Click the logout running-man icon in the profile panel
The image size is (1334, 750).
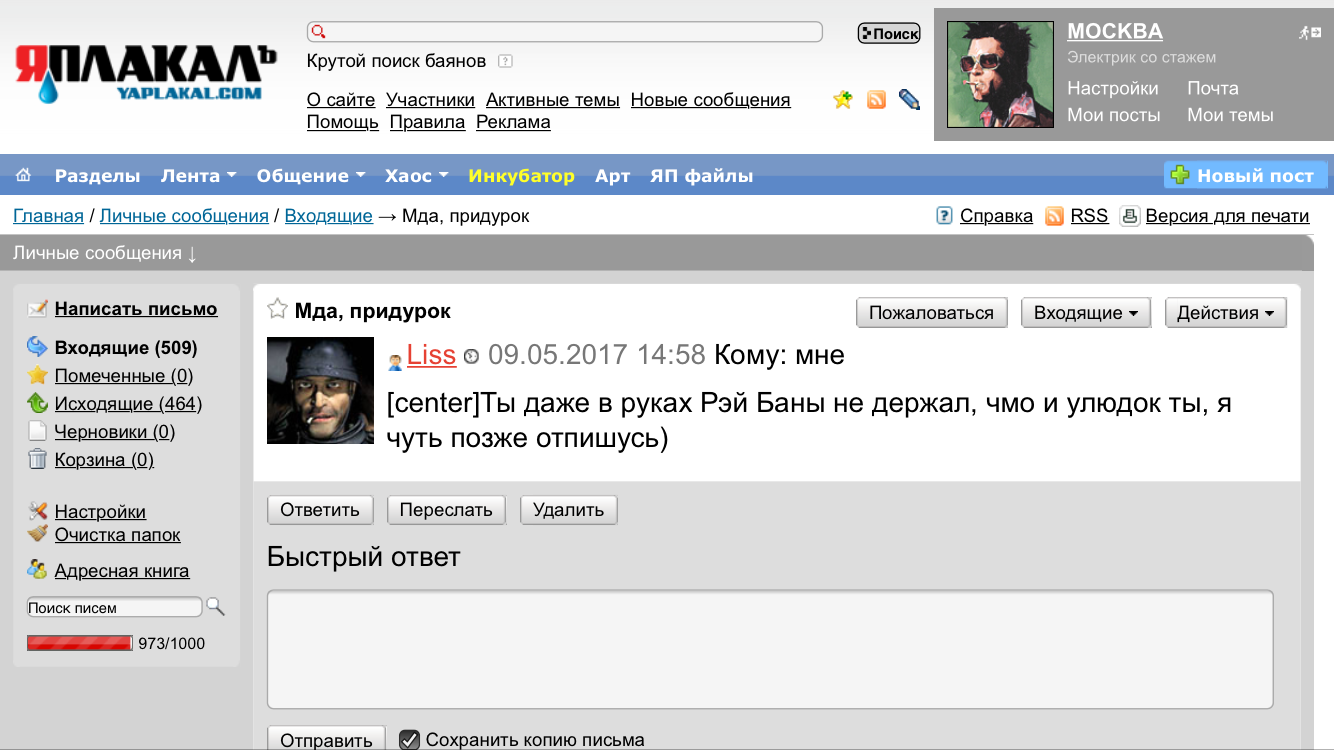click(x=1310, y=33)
